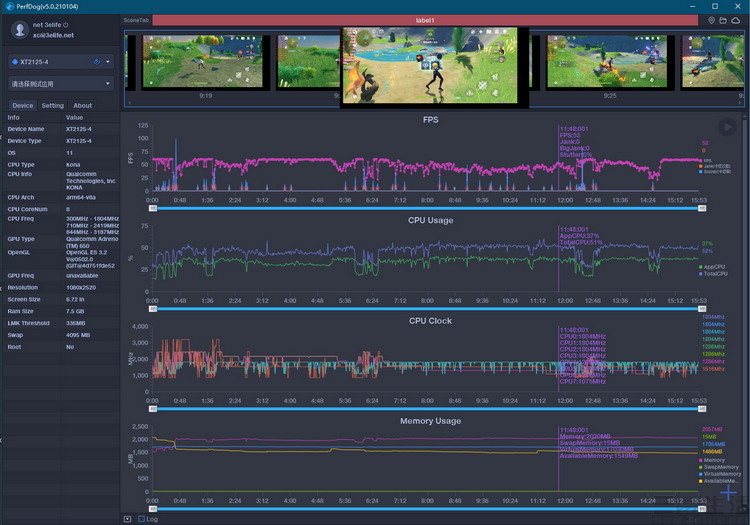Click the connection icon in XT2125-4 selector
The height and width of the screenshot is (525, 750).
97,62
